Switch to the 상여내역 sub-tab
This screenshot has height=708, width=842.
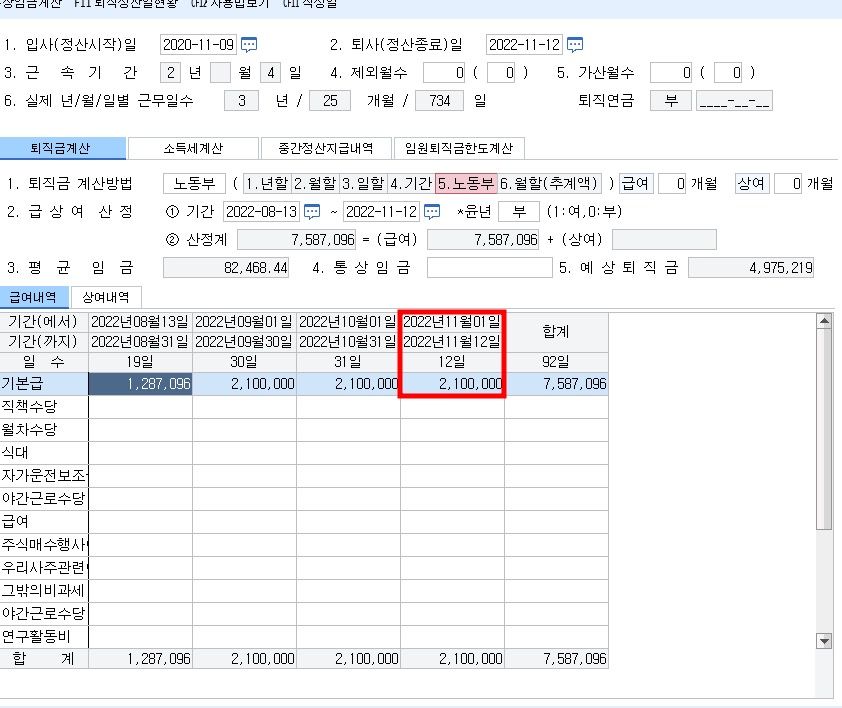point(106,297)
